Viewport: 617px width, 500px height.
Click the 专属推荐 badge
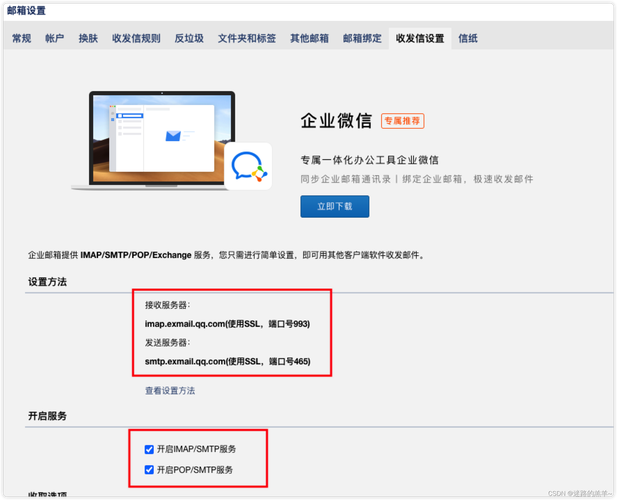coord(403,121)
